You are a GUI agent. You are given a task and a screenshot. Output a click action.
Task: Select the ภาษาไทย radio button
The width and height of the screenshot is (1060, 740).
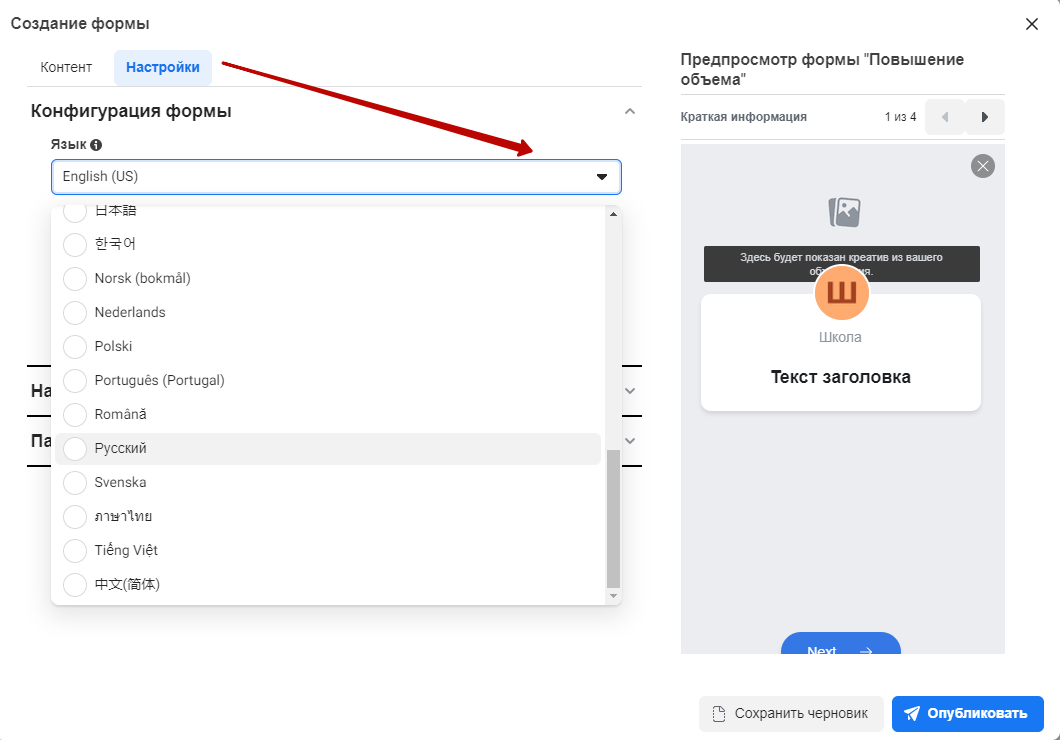click(x=75, y=516)
